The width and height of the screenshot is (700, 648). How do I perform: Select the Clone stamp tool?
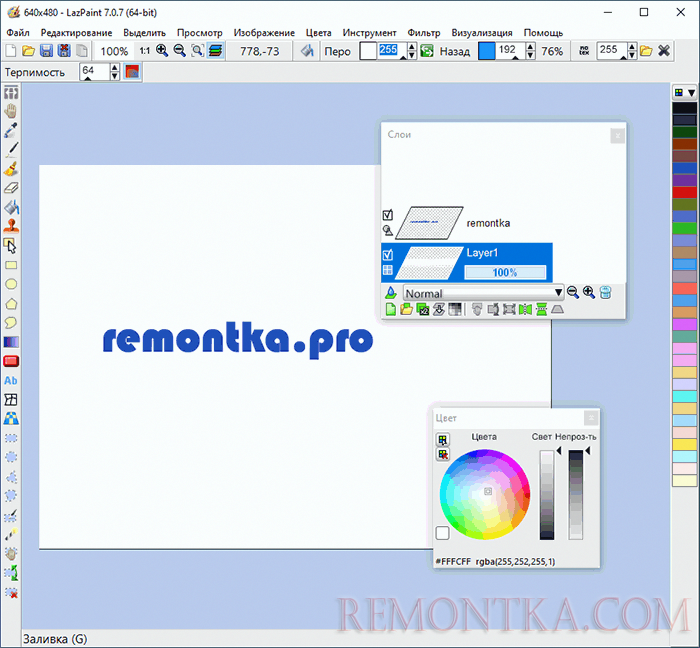click(11, 226)
